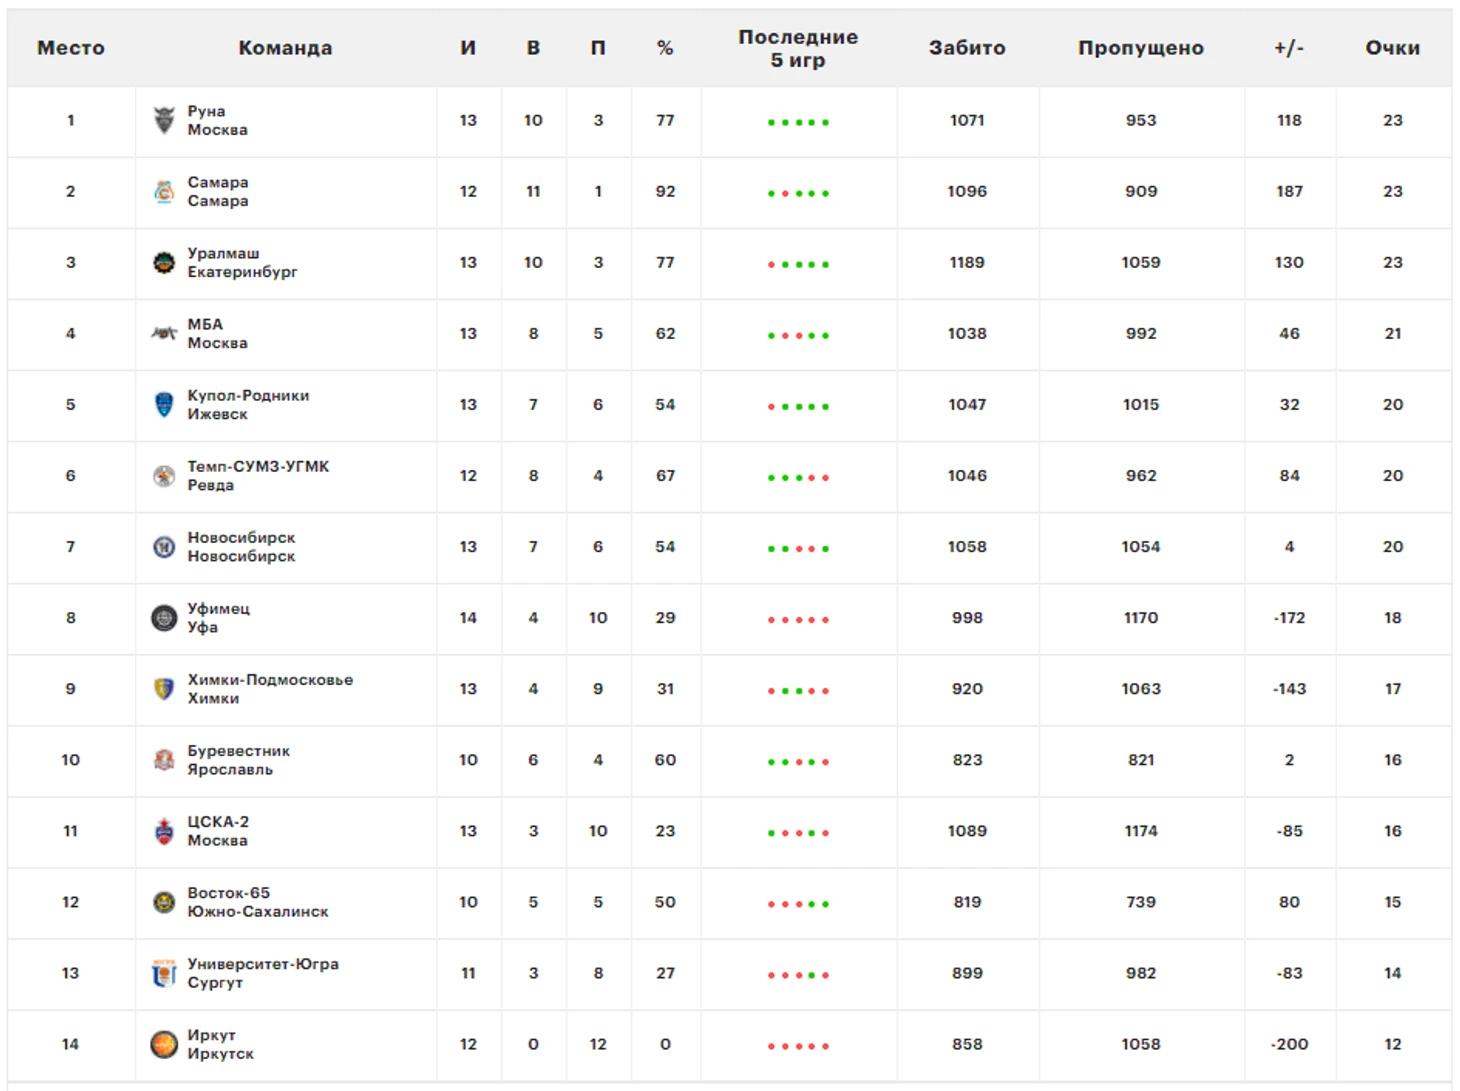1460x1091 pixels.
Task: Open the Университет-Югра Сургут team link
Action: tap(263, 973)
